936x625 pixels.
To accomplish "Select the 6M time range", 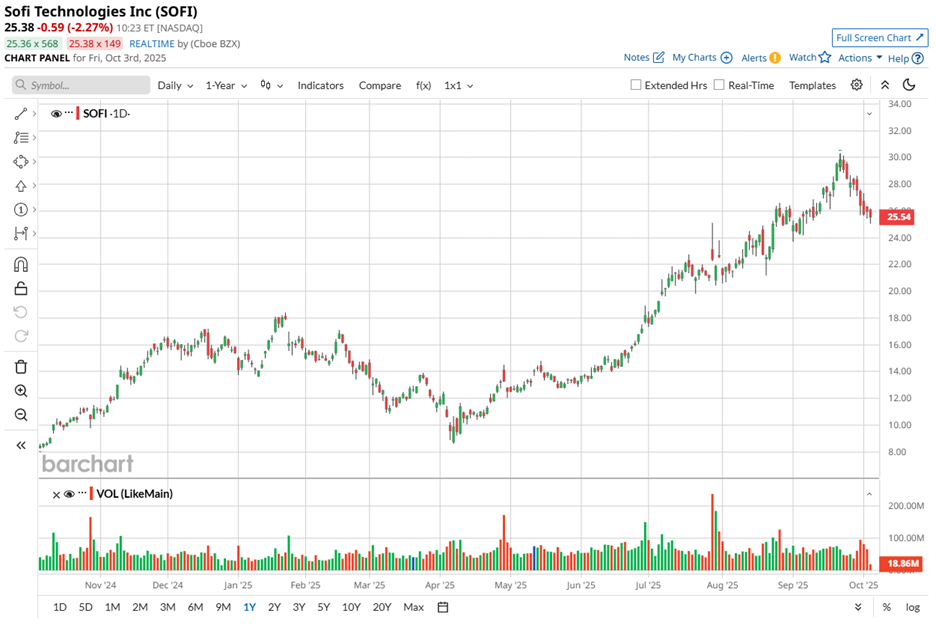I will [x=195, y=607].
